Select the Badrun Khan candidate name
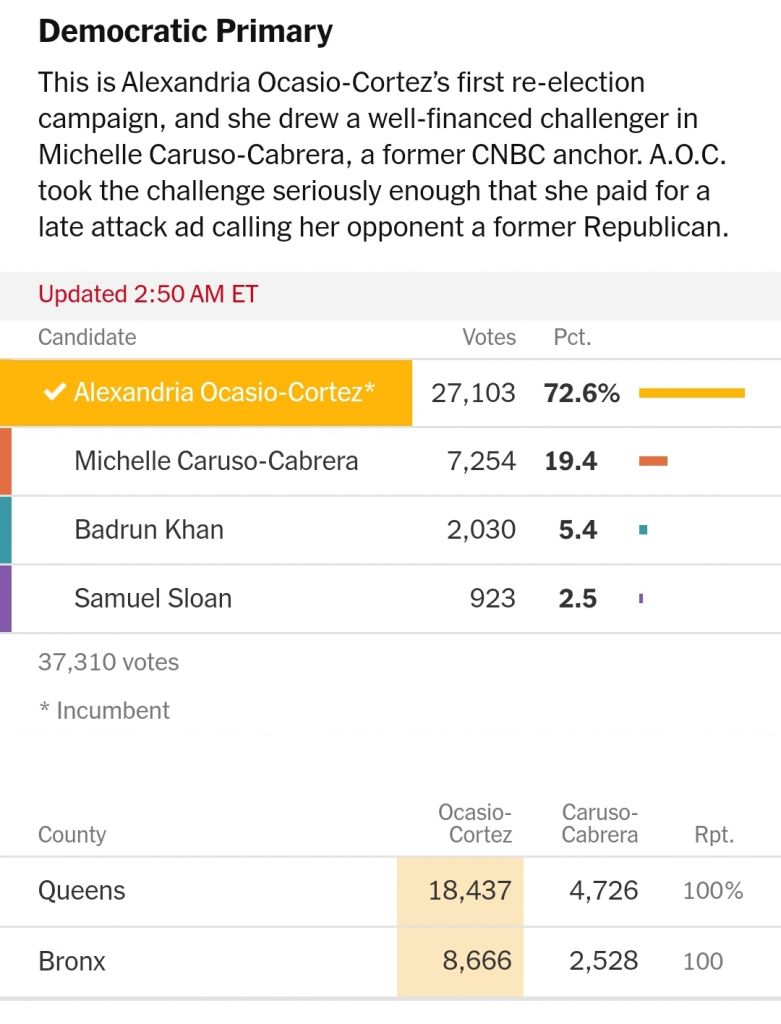 pos(149,530)
